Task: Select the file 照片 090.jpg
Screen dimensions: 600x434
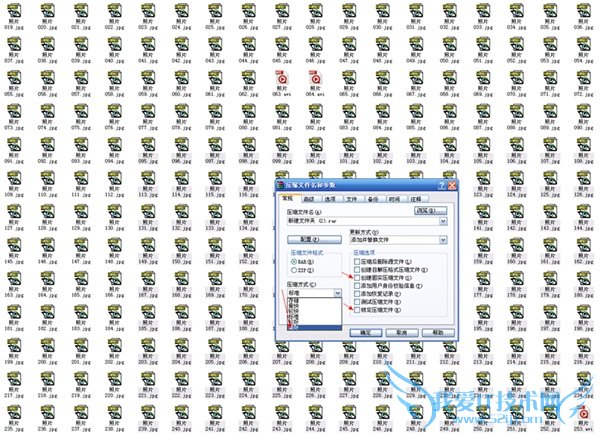Action: [584, 117]
